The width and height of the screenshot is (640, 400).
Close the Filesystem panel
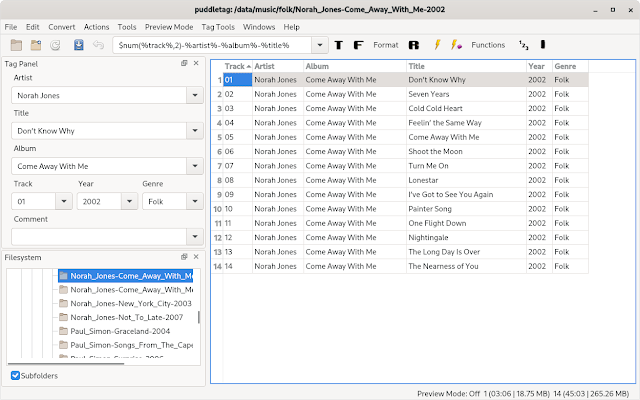pyautogui.click(x=196, y=257)
